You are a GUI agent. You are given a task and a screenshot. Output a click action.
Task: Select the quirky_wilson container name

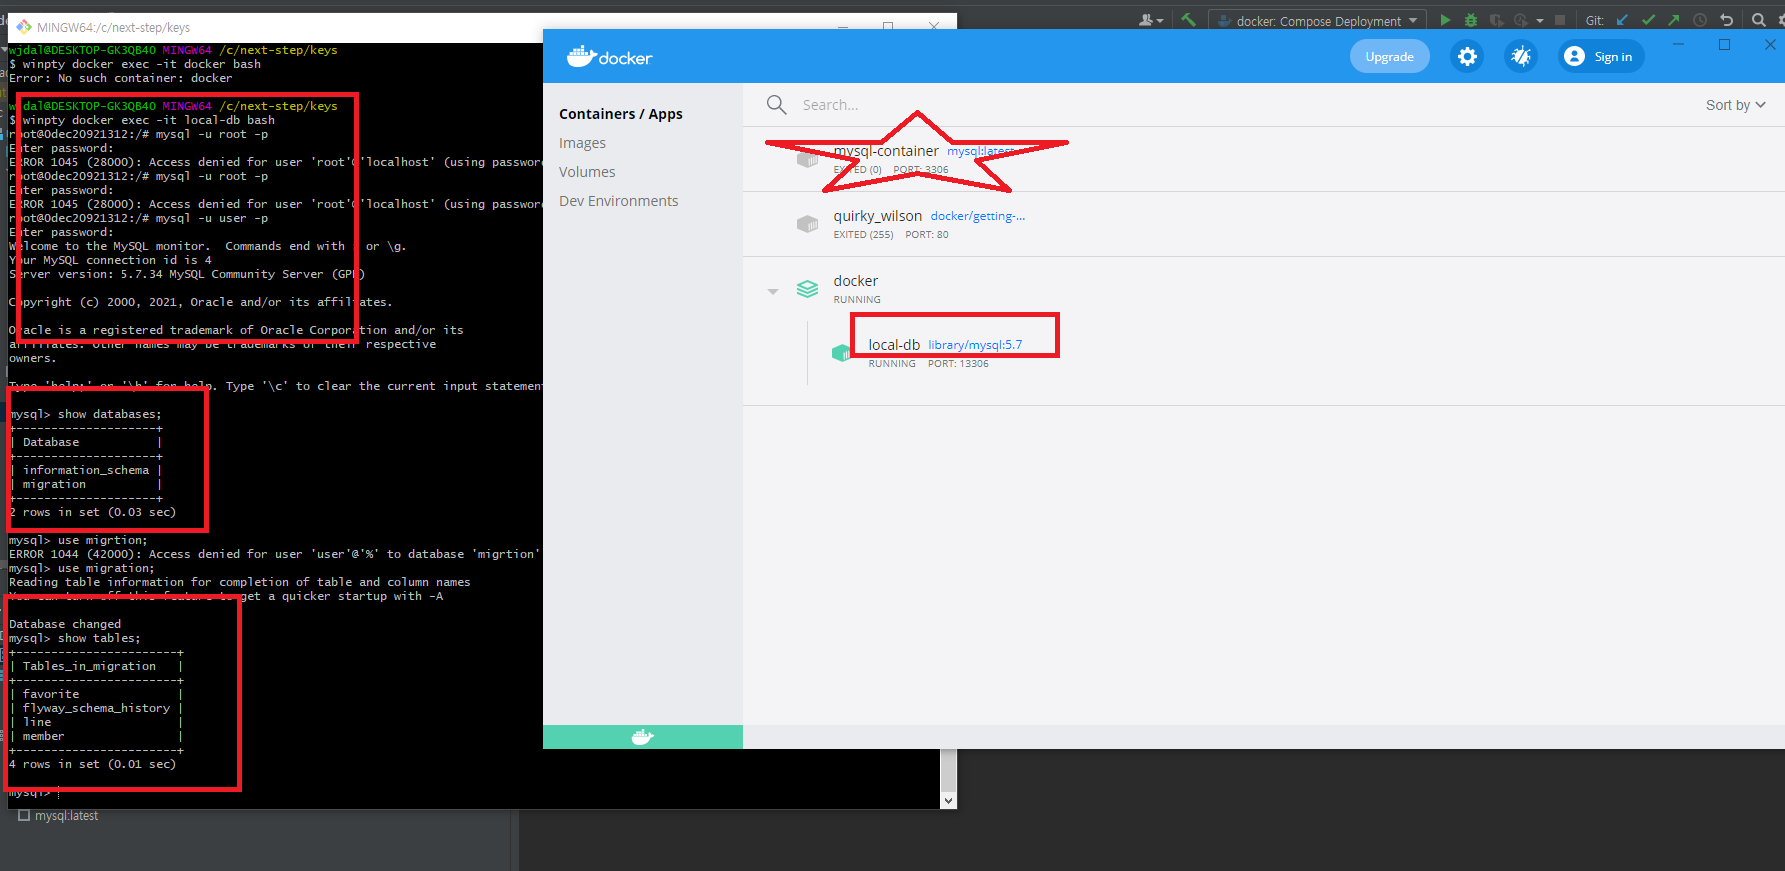click(x=878, y=216)
